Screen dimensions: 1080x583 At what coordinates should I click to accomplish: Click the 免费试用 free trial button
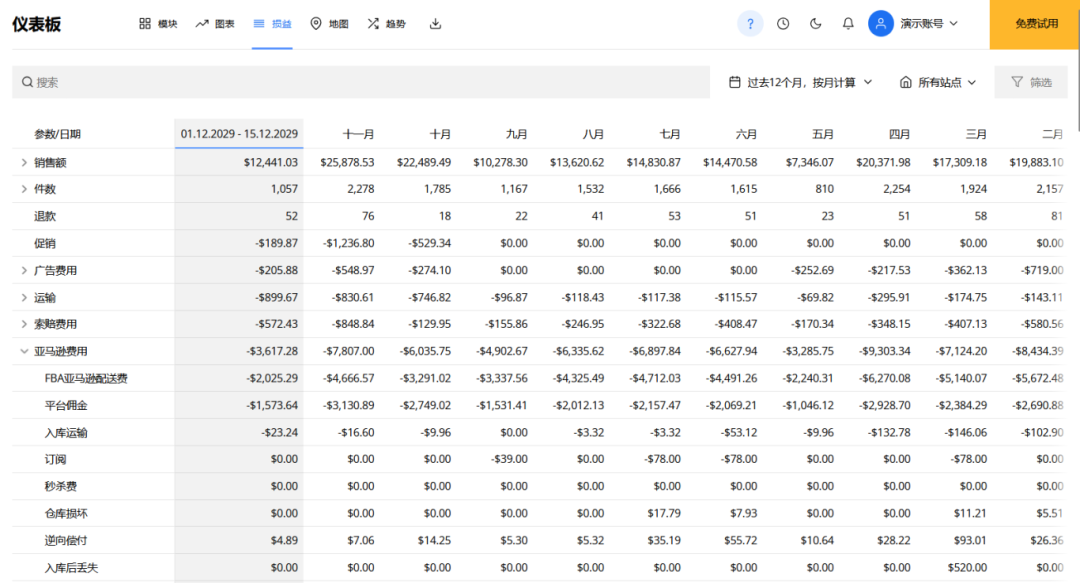(1035, 24)
